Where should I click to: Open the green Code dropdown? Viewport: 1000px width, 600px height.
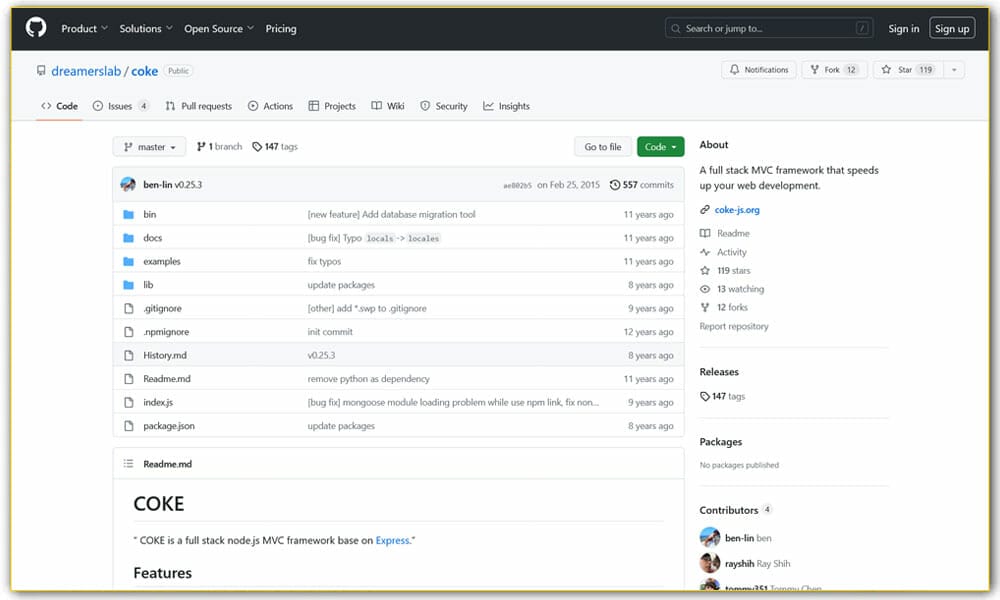[660, 147]
